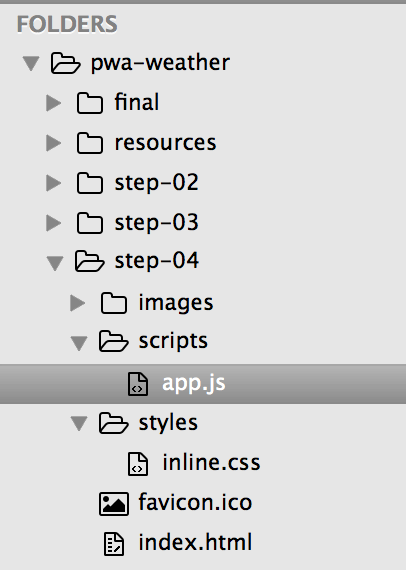Expand the final folder arrow
Viewport: 406px width, 570px height.
[x=54, y=103]
